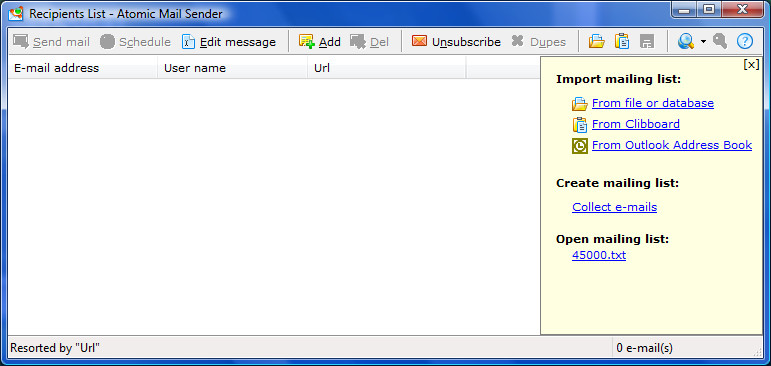771x366 pixels.
Task: Open the 45000.txt mailing list link
Action: click(599, 255)
